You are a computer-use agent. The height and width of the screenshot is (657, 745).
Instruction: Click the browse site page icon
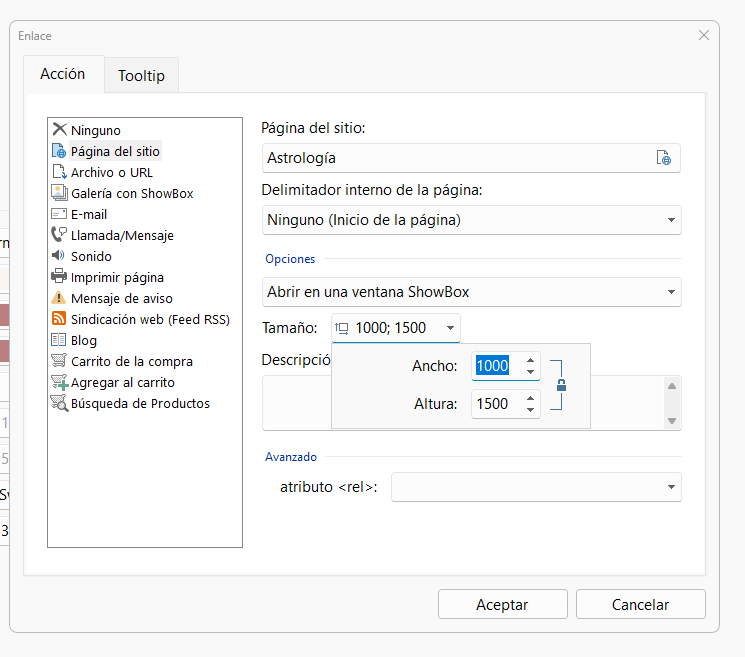pos(663,158)
